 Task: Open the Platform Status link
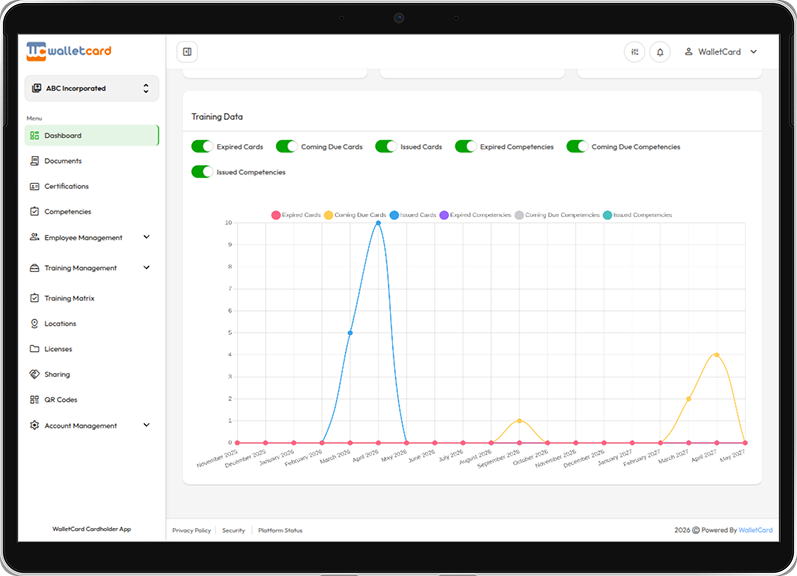point(280,530)
